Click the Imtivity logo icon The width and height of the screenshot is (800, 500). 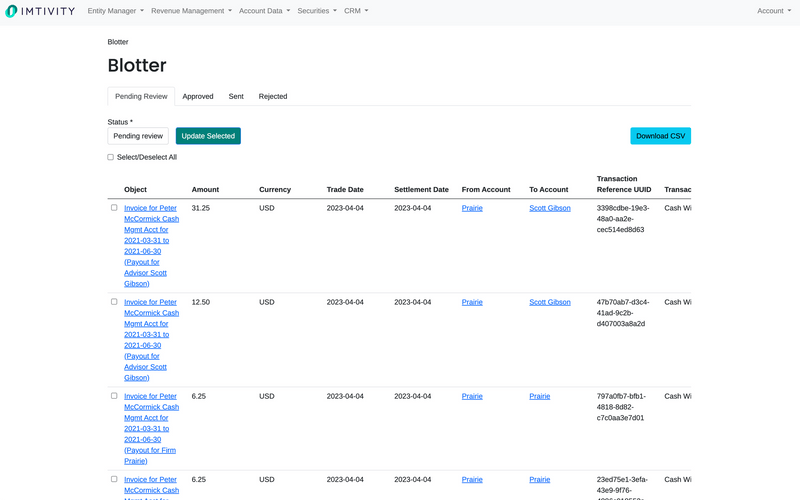coord(14,11)
